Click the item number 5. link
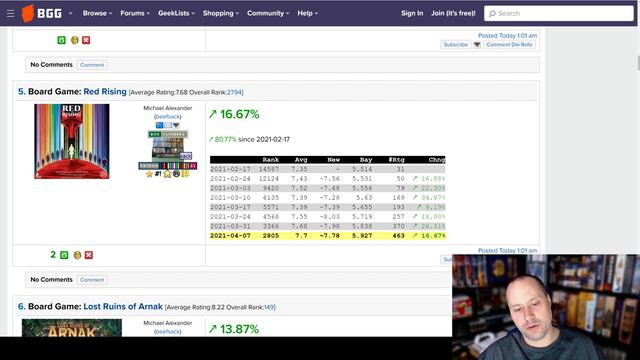This screenshot has width=640, height=360. (21, 91)
